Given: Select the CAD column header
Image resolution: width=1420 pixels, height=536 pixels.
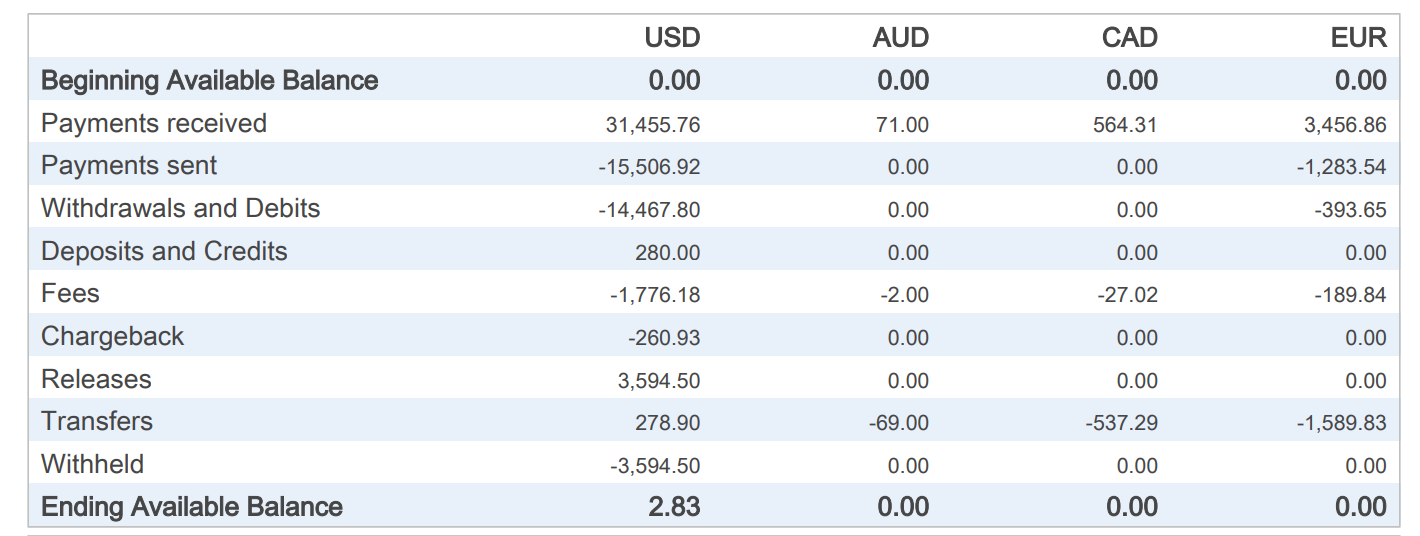Looking at the screenshot, I should point(1129,38).
